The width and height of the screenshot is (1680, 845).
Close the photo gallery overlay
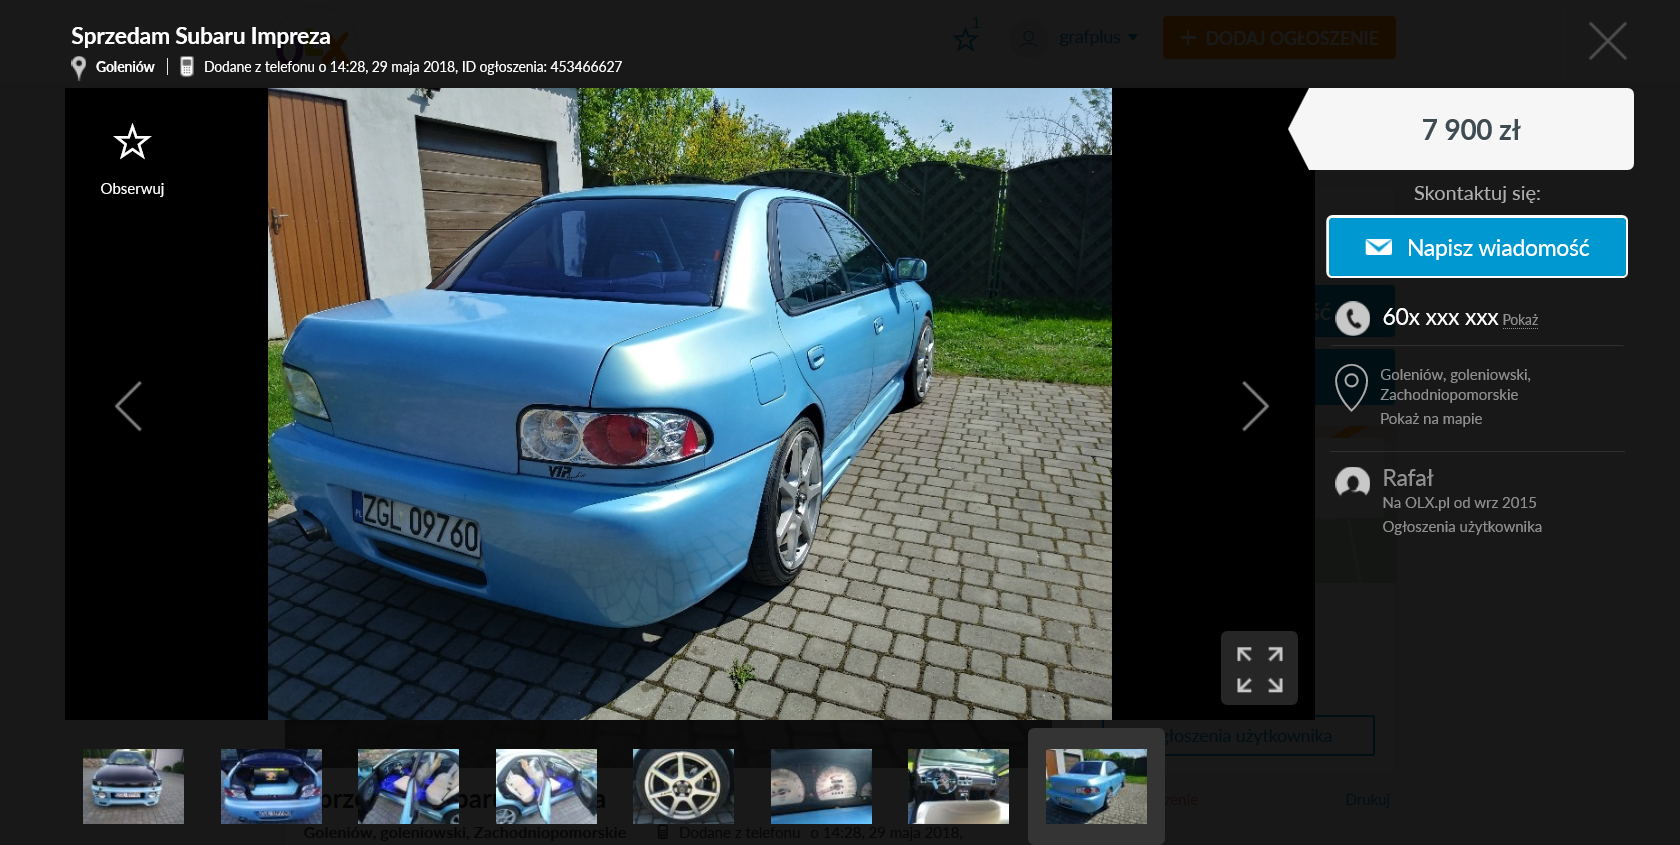pos(1607,41)
